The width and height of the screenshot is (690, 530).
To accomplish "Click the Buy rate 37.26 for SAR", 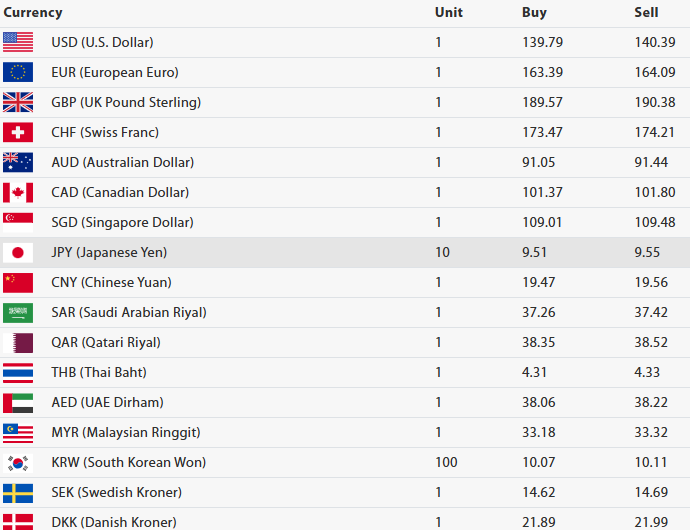I will pyautogui.click(x=540, y=312).
